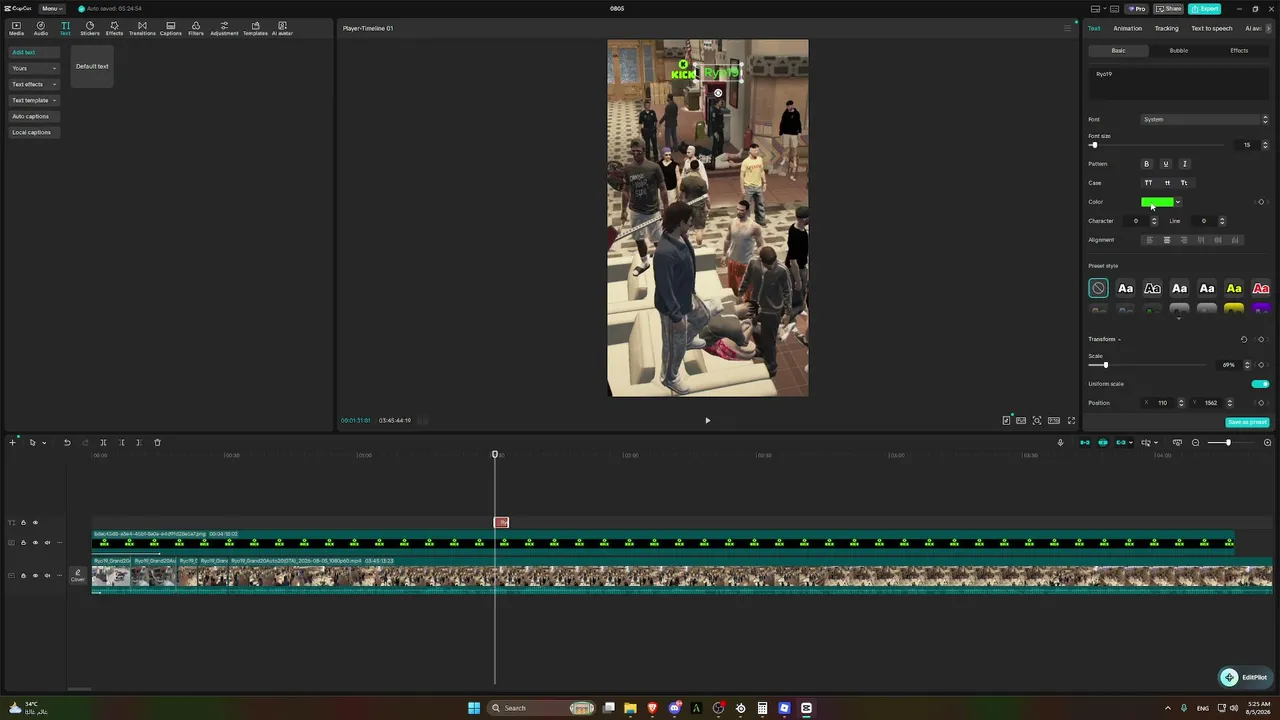Viewport: 1280px width, 720px height.
Task: Click the undo arrow in timeline toolbar
Action: 67,443
